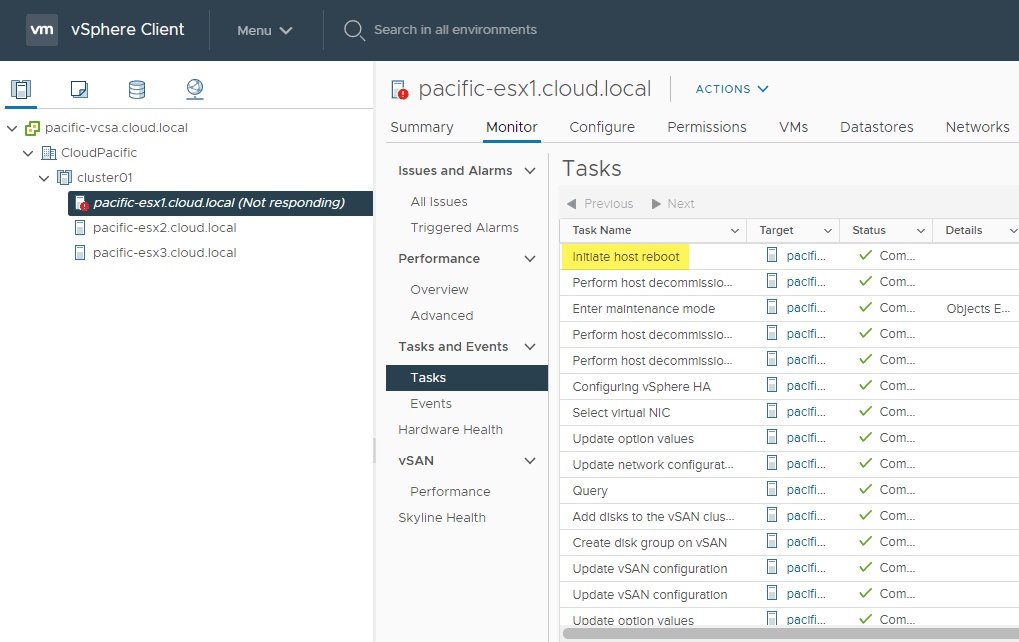Collapse the CloudPacific datacenter node
The image size is (1019, 642).
(x=28, y=153)
